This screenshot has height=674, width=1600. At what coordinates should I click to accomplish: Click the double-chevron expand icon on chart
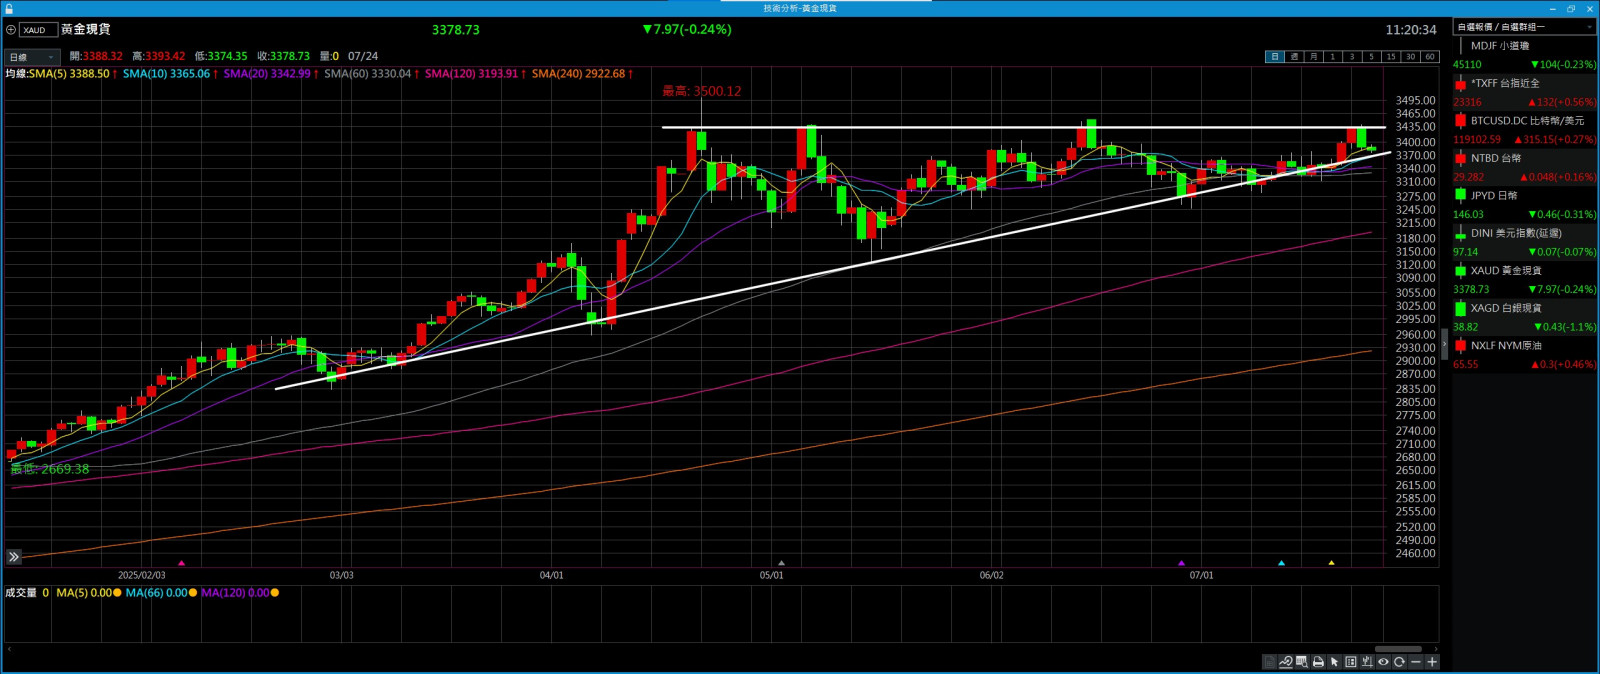14,557
